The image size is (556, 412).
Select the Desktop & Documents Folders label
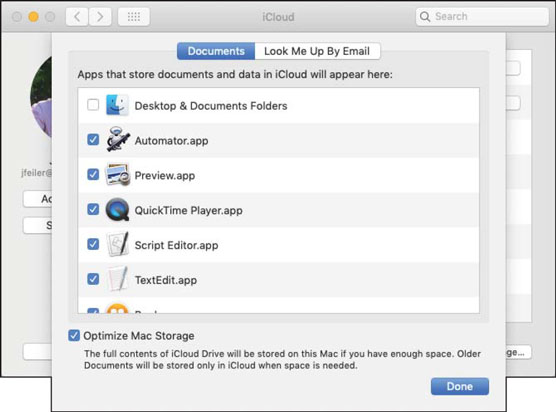[211, 106]
